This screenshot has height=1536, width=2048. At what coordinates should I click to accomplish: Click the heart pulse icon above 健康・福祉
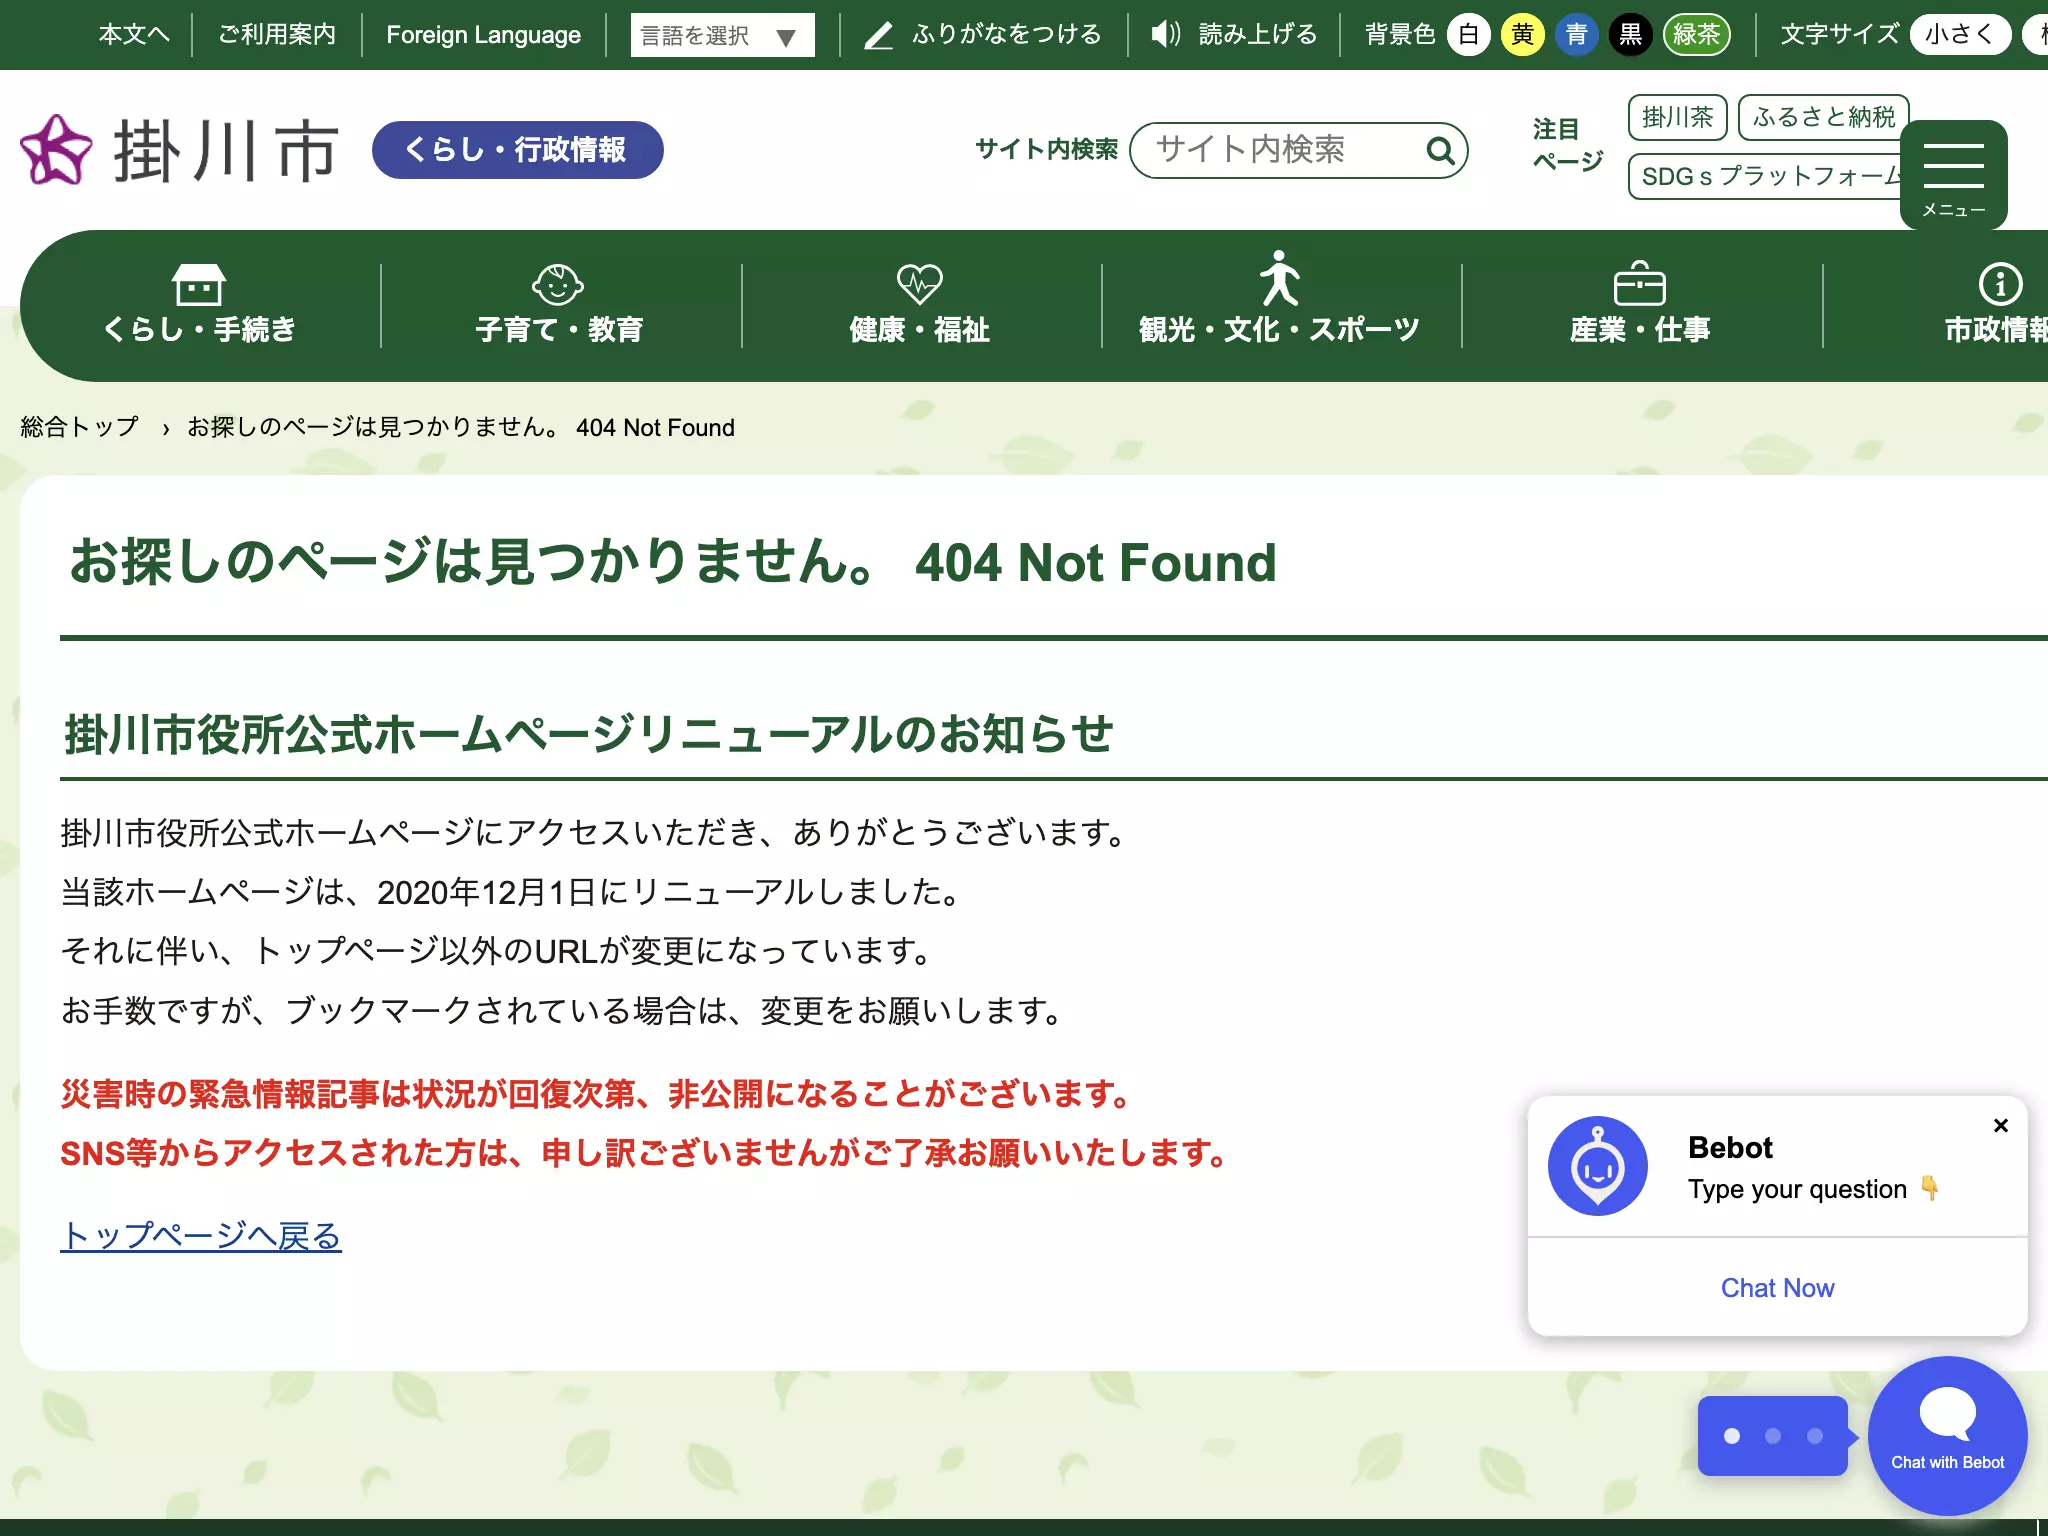pyautogui.click(x=919, y=284)
